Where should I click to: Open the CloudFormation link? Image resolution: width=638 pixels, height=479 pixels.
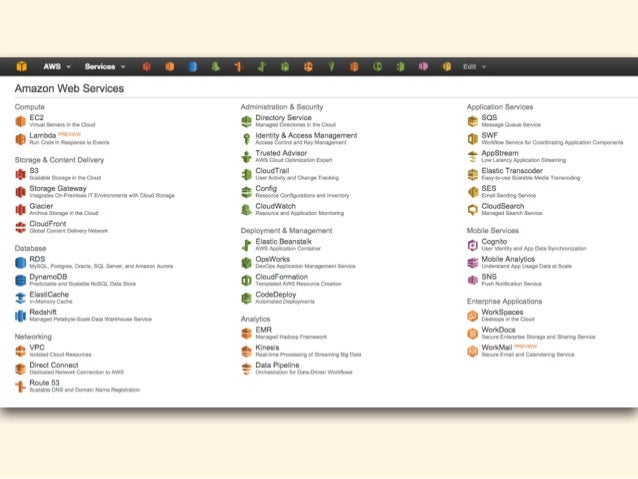click(282, 277)
